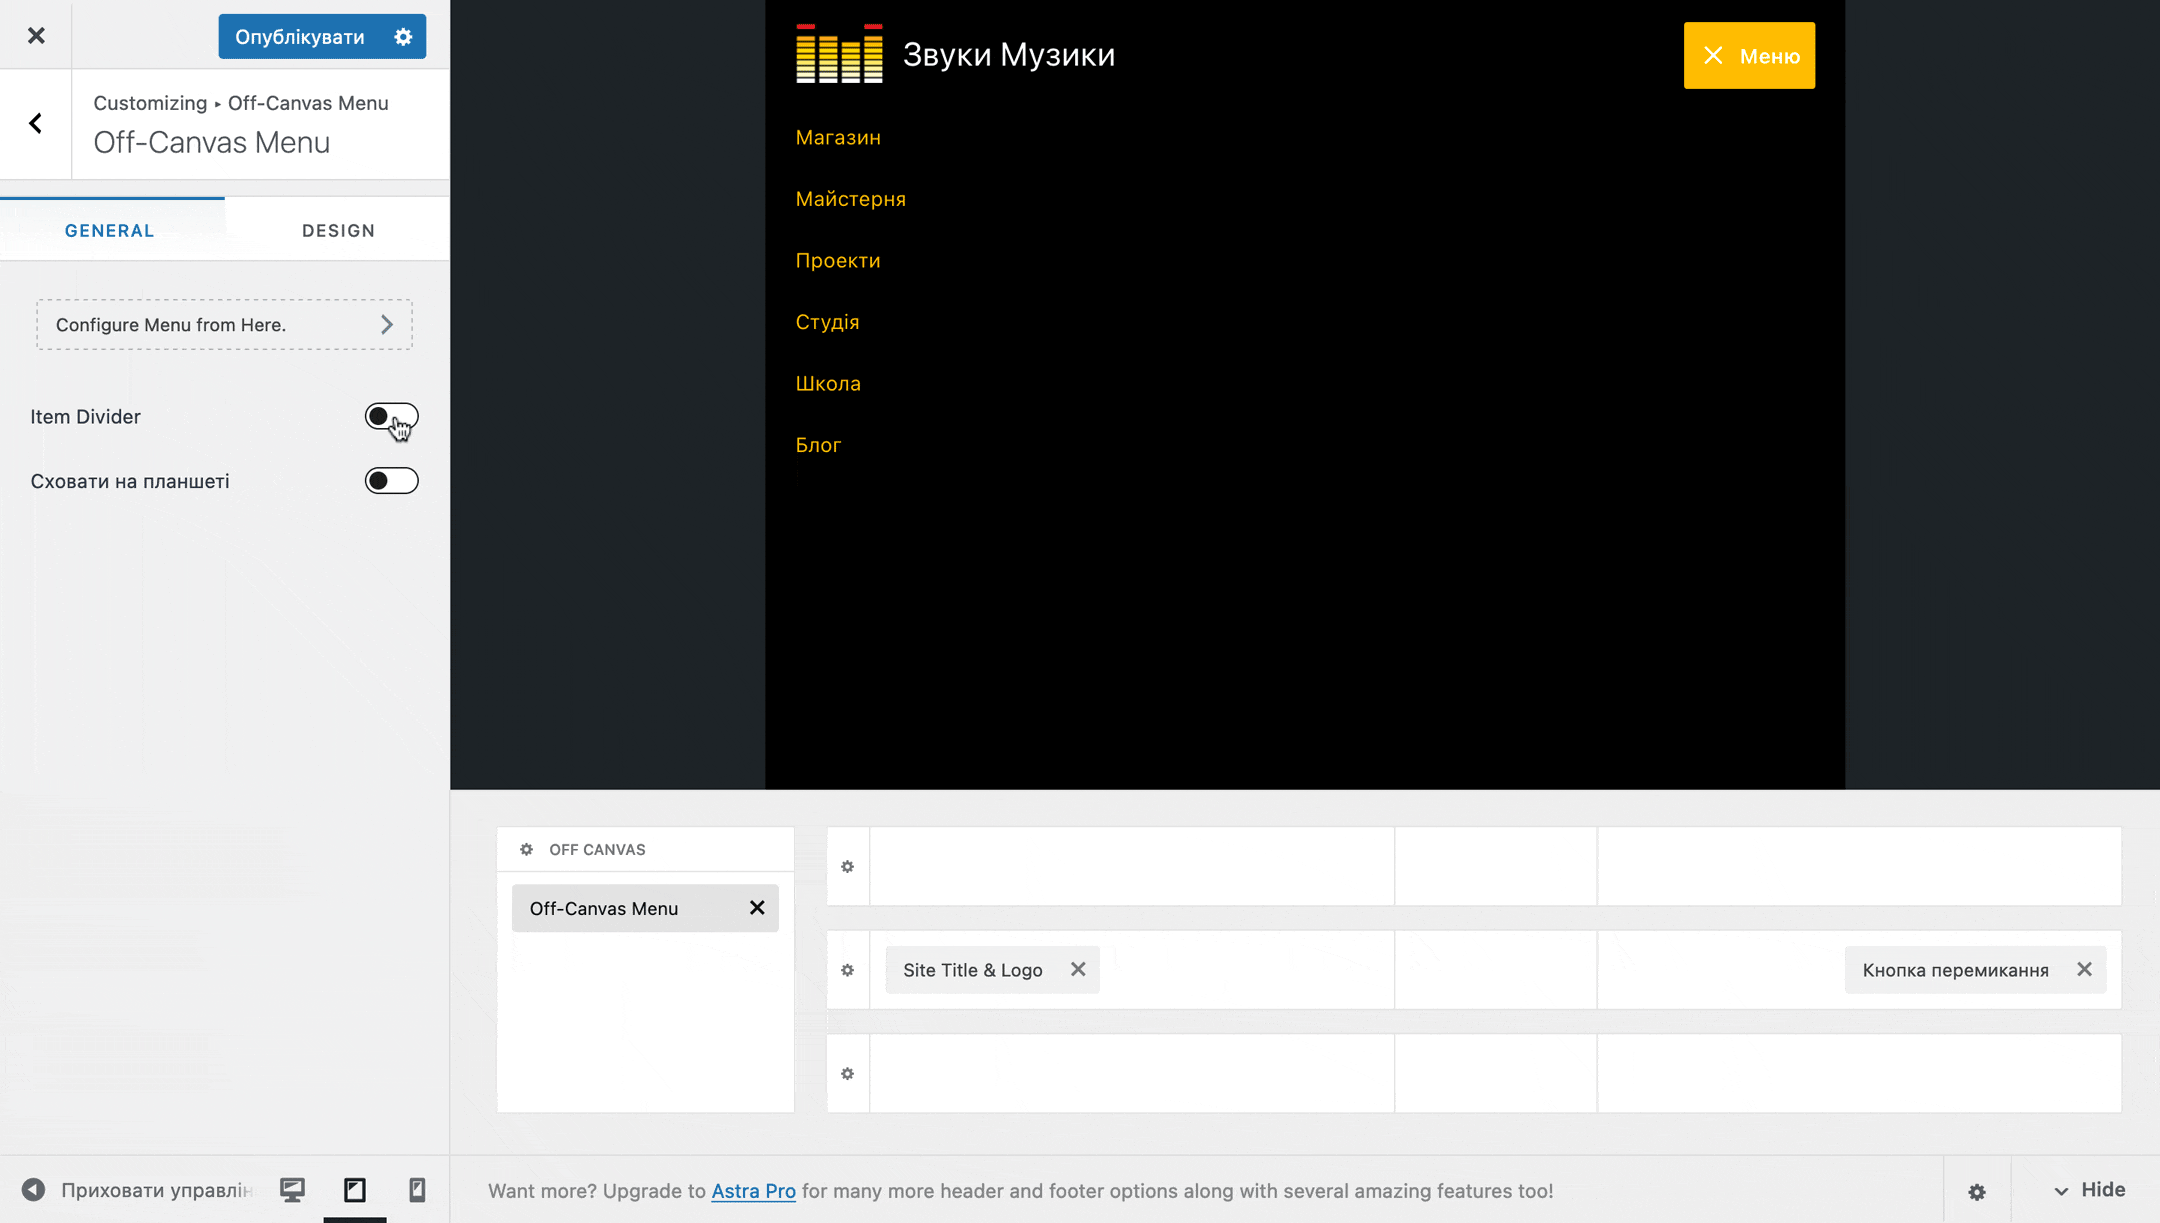Open Configure Menu from Here link
The height and width of the screenshot is (1223, 2160).
click(x=224, y=325)
